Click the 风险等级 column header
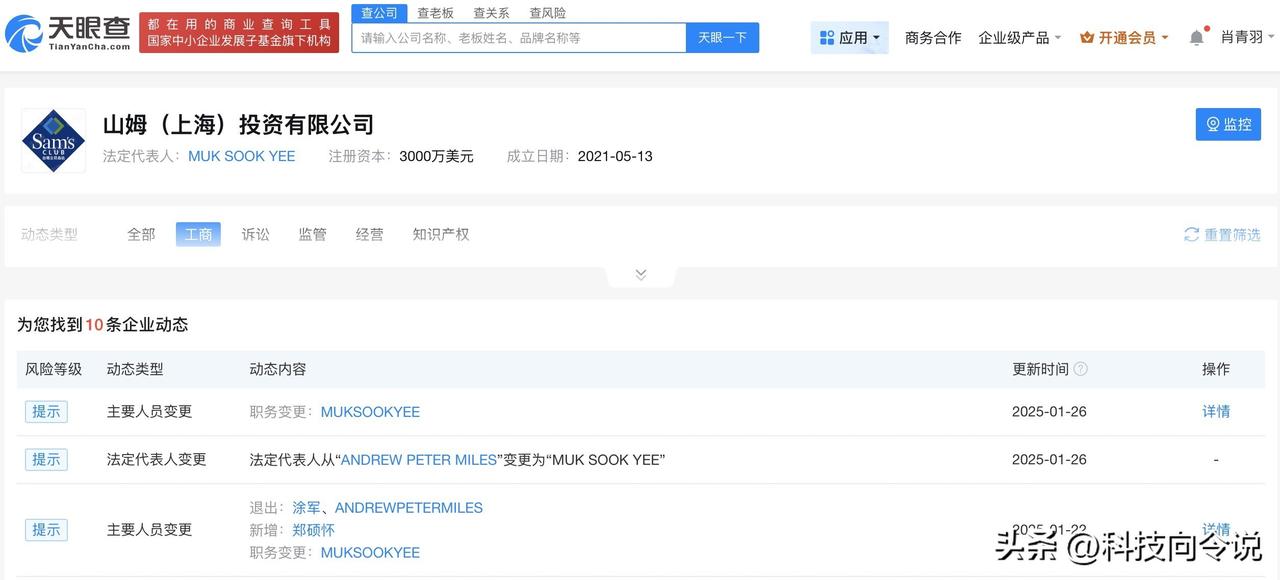Viewport: 1280px width, 580px height. 53,369
